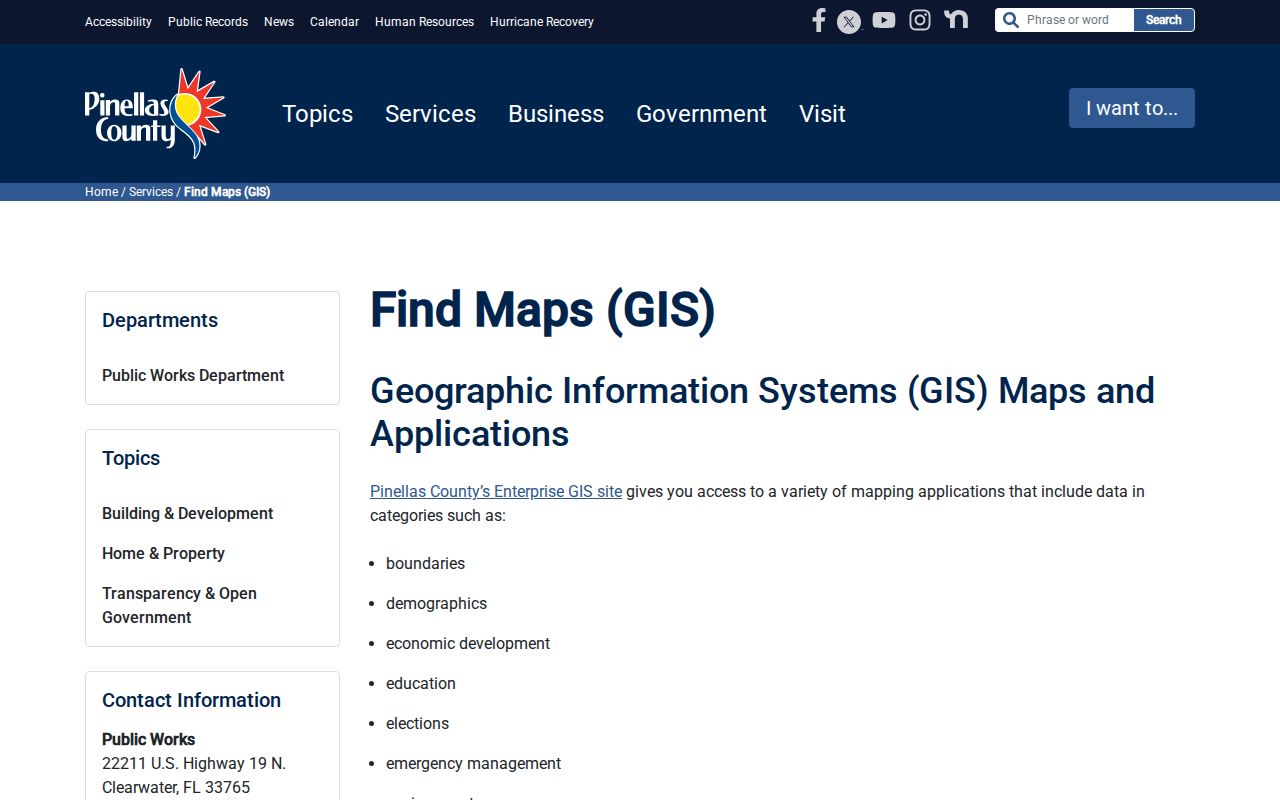Open the Government main menu
The width and height of the screenshot is (1280, 800).
(x=701, y=114)
